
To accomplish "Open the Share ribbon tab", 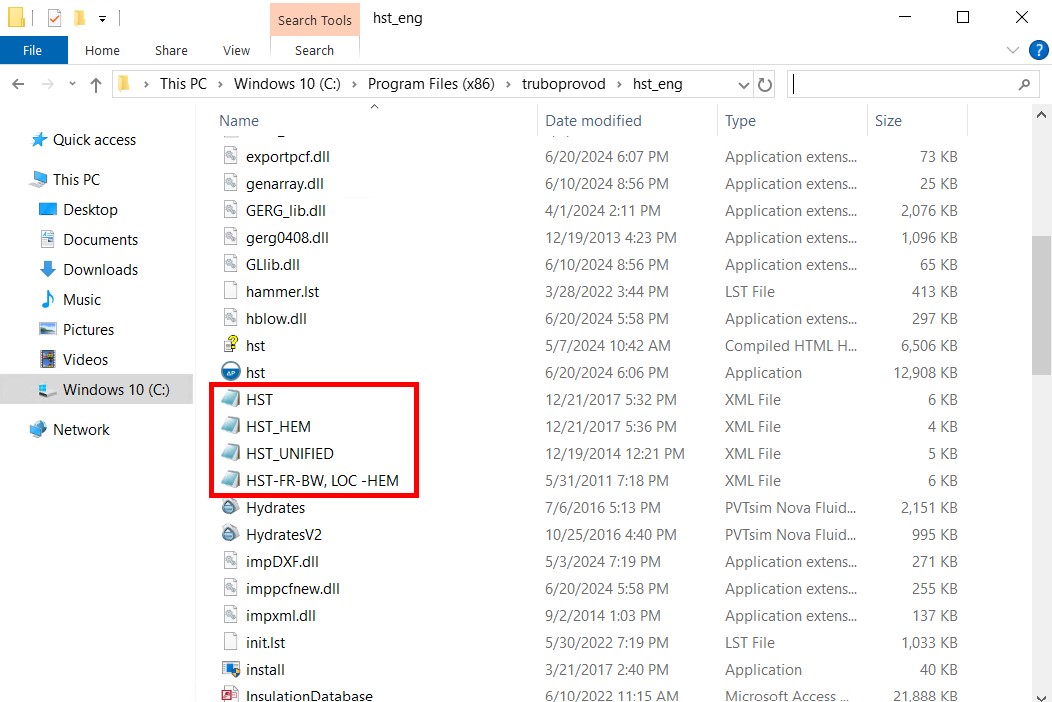I will [x=171, y=51].
